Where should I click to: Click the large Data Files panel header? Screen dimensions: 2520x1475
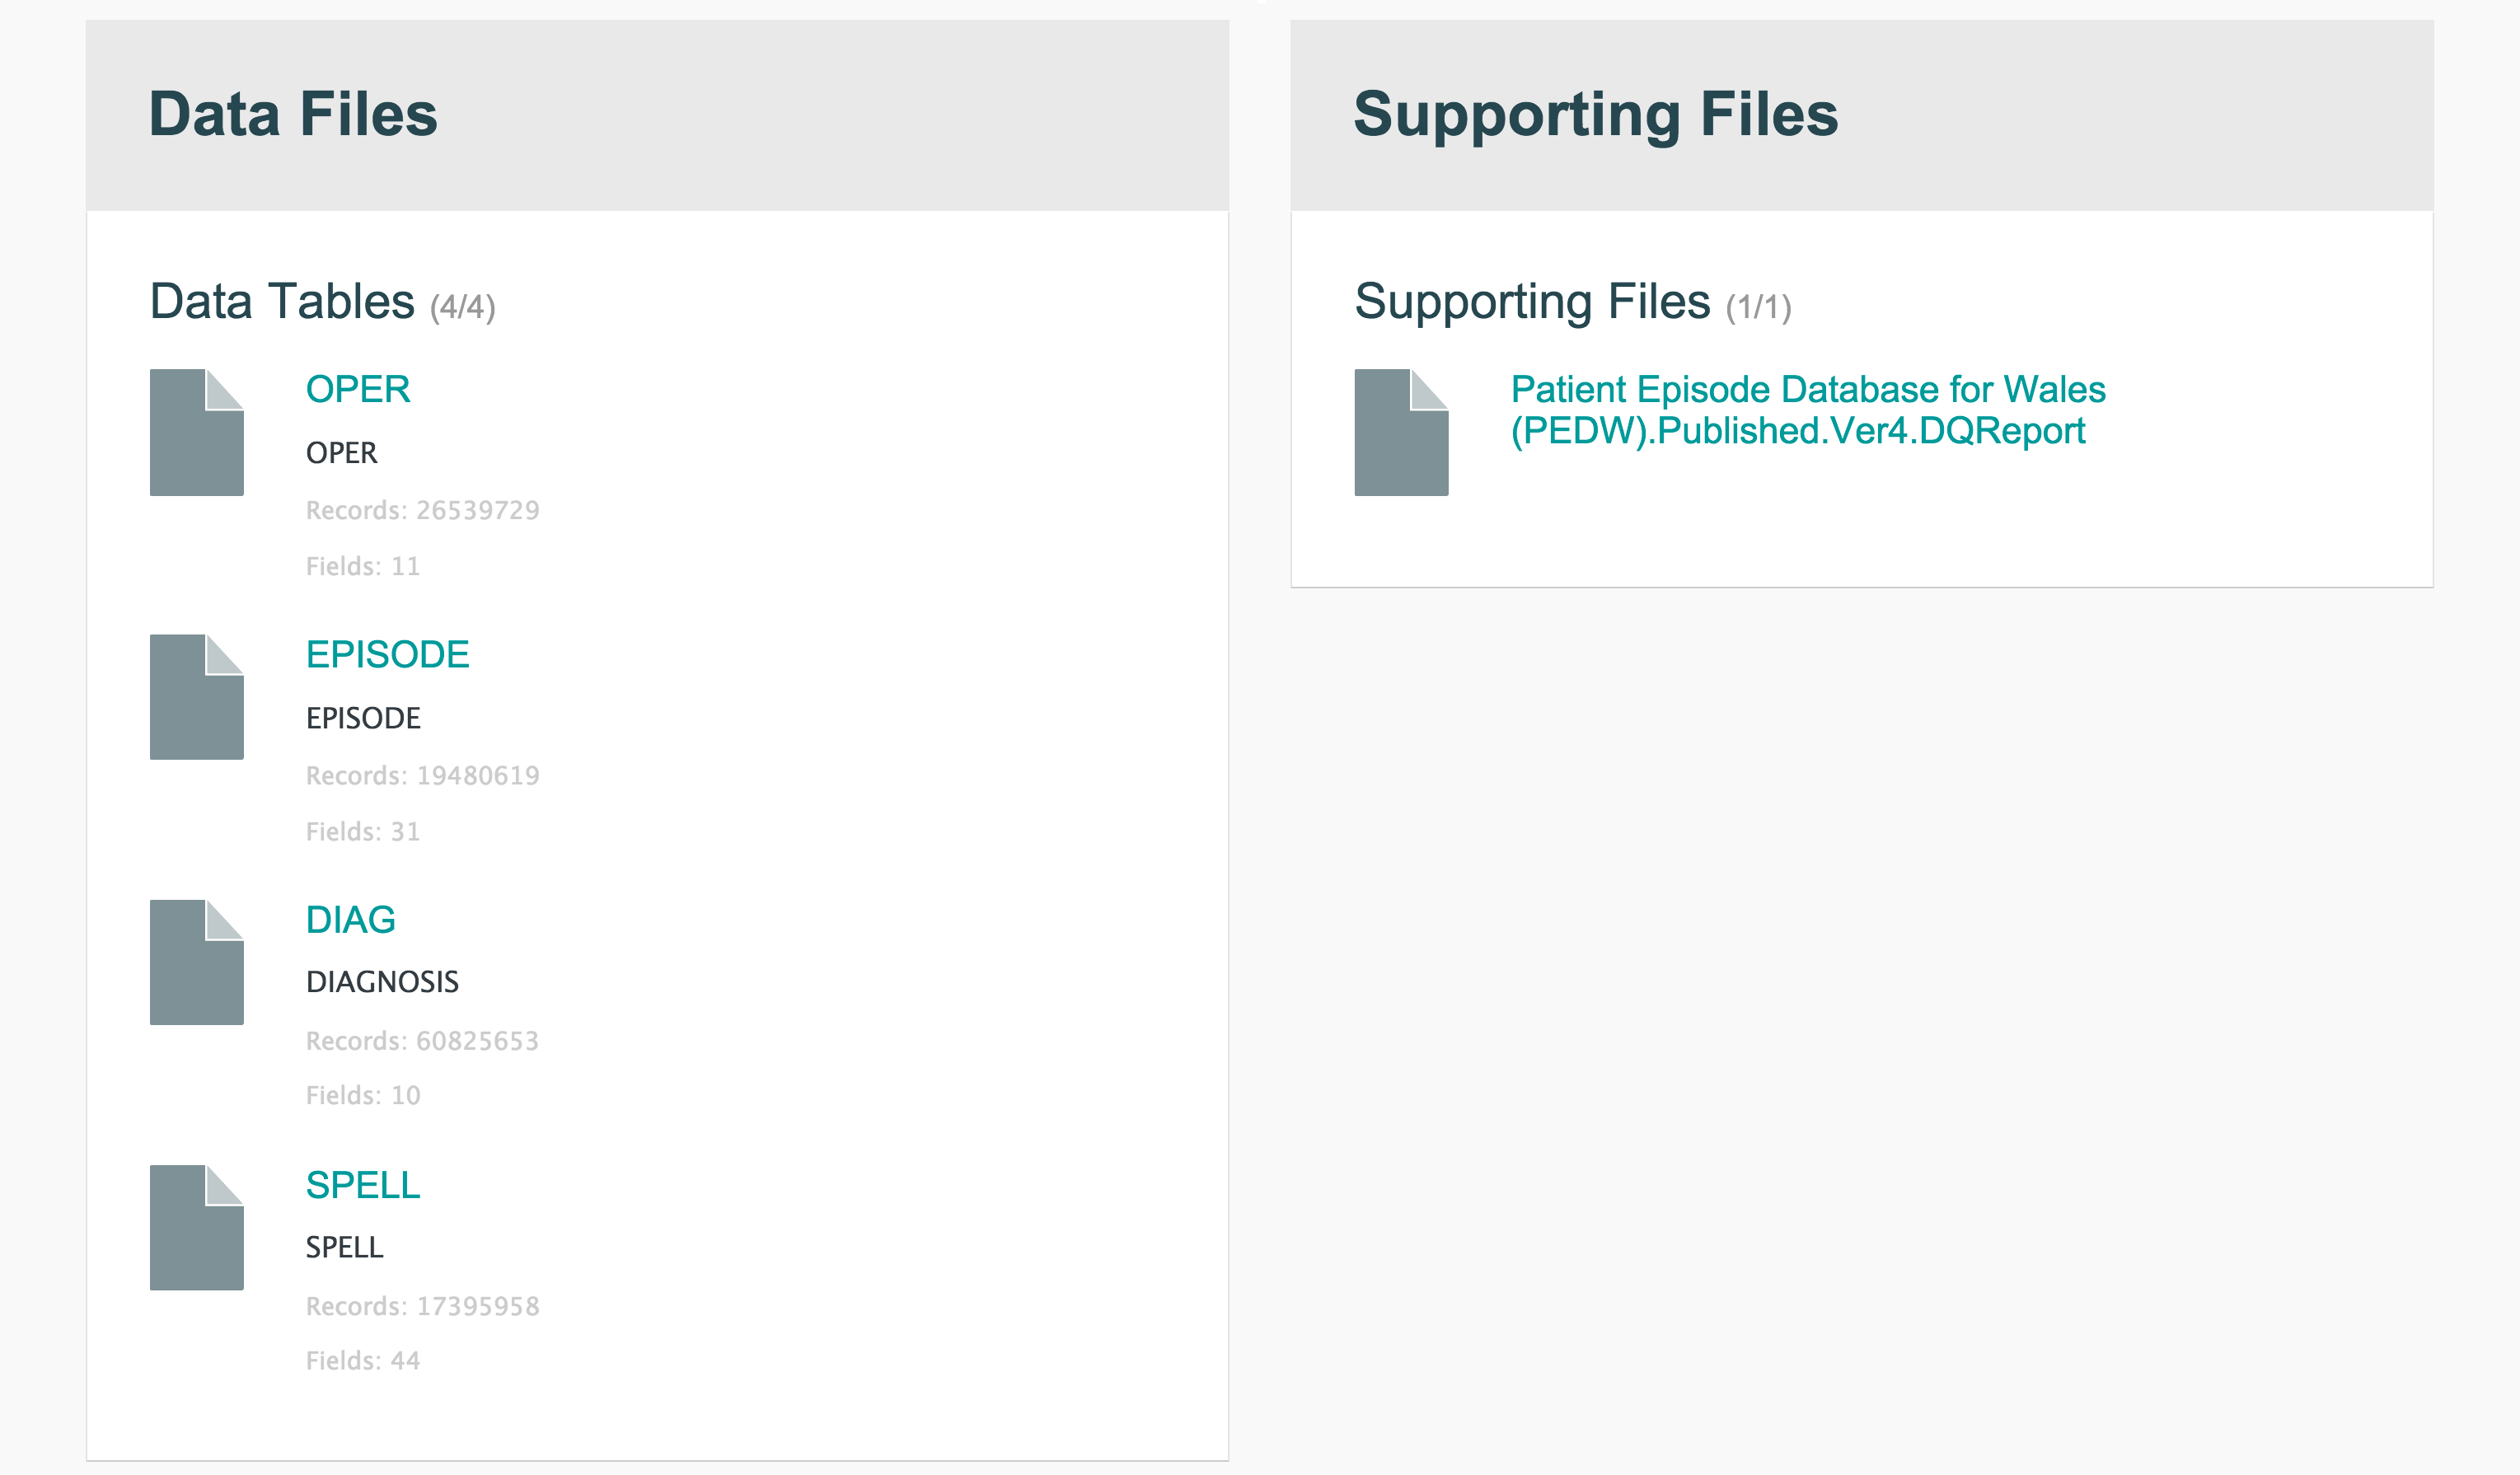(293, 114)
